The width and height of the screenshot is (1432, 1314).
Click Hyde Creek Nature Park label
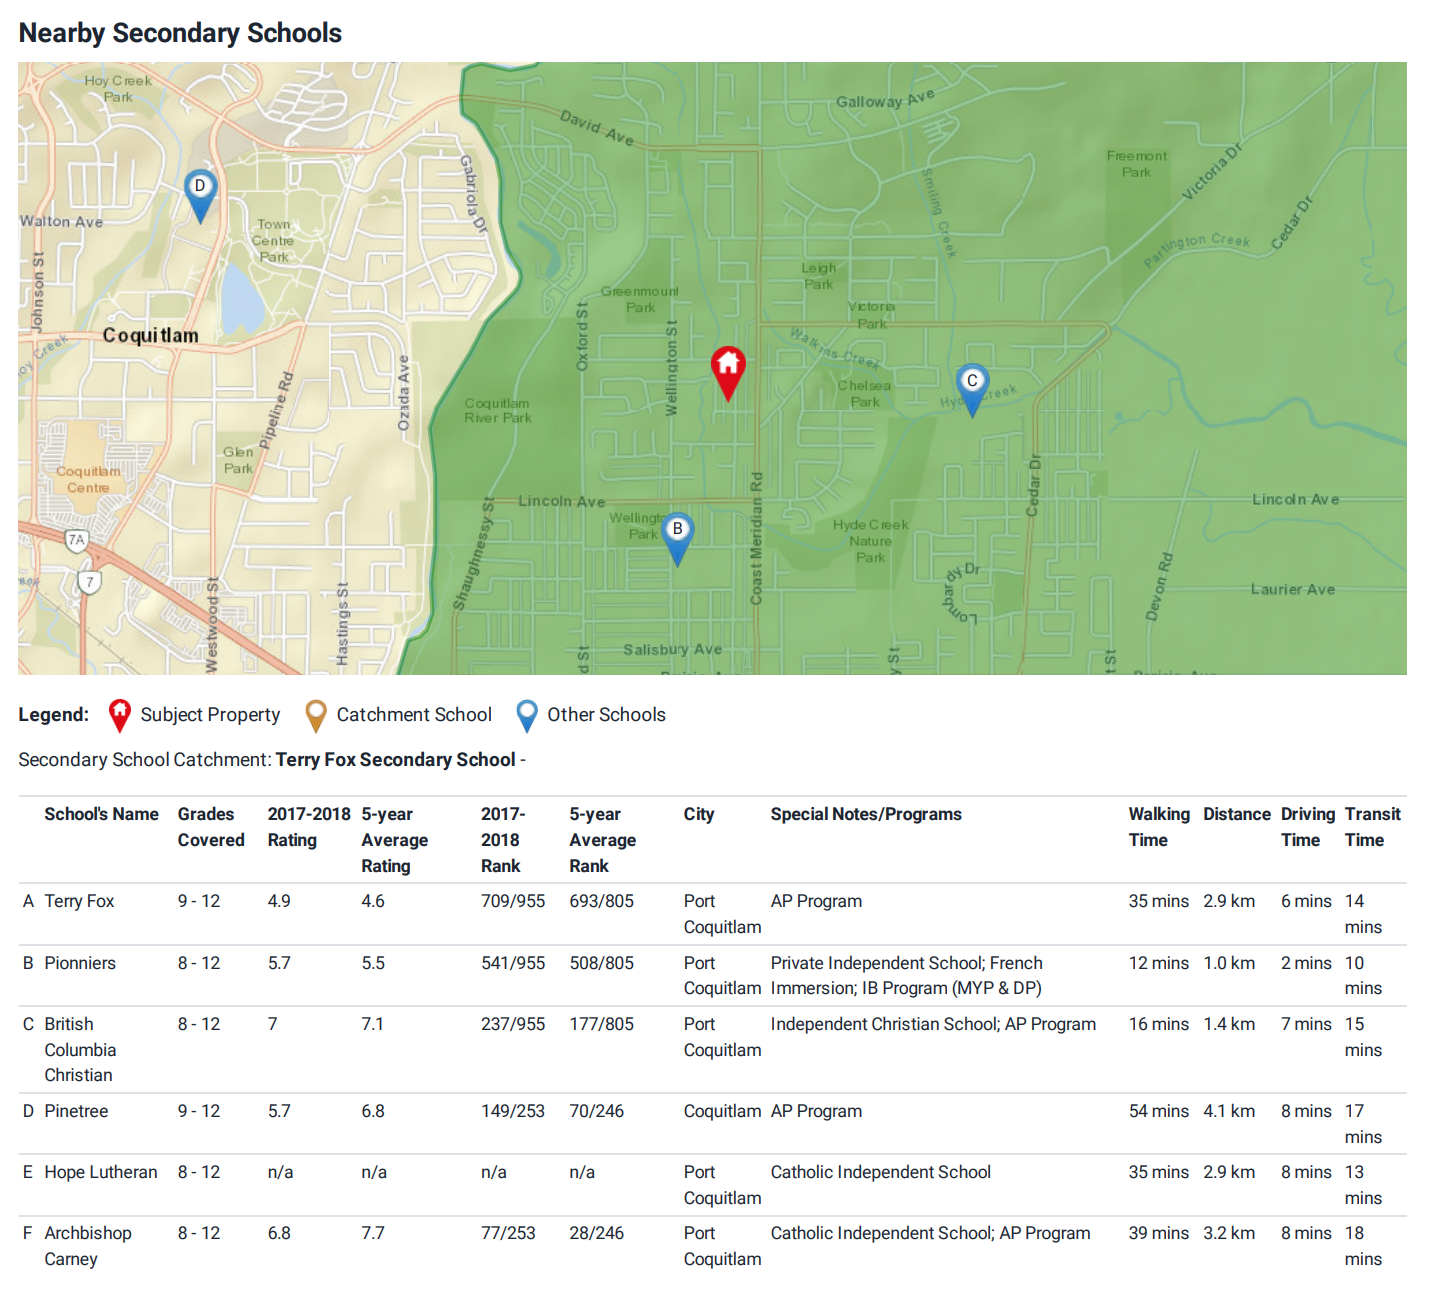point(870,541)
